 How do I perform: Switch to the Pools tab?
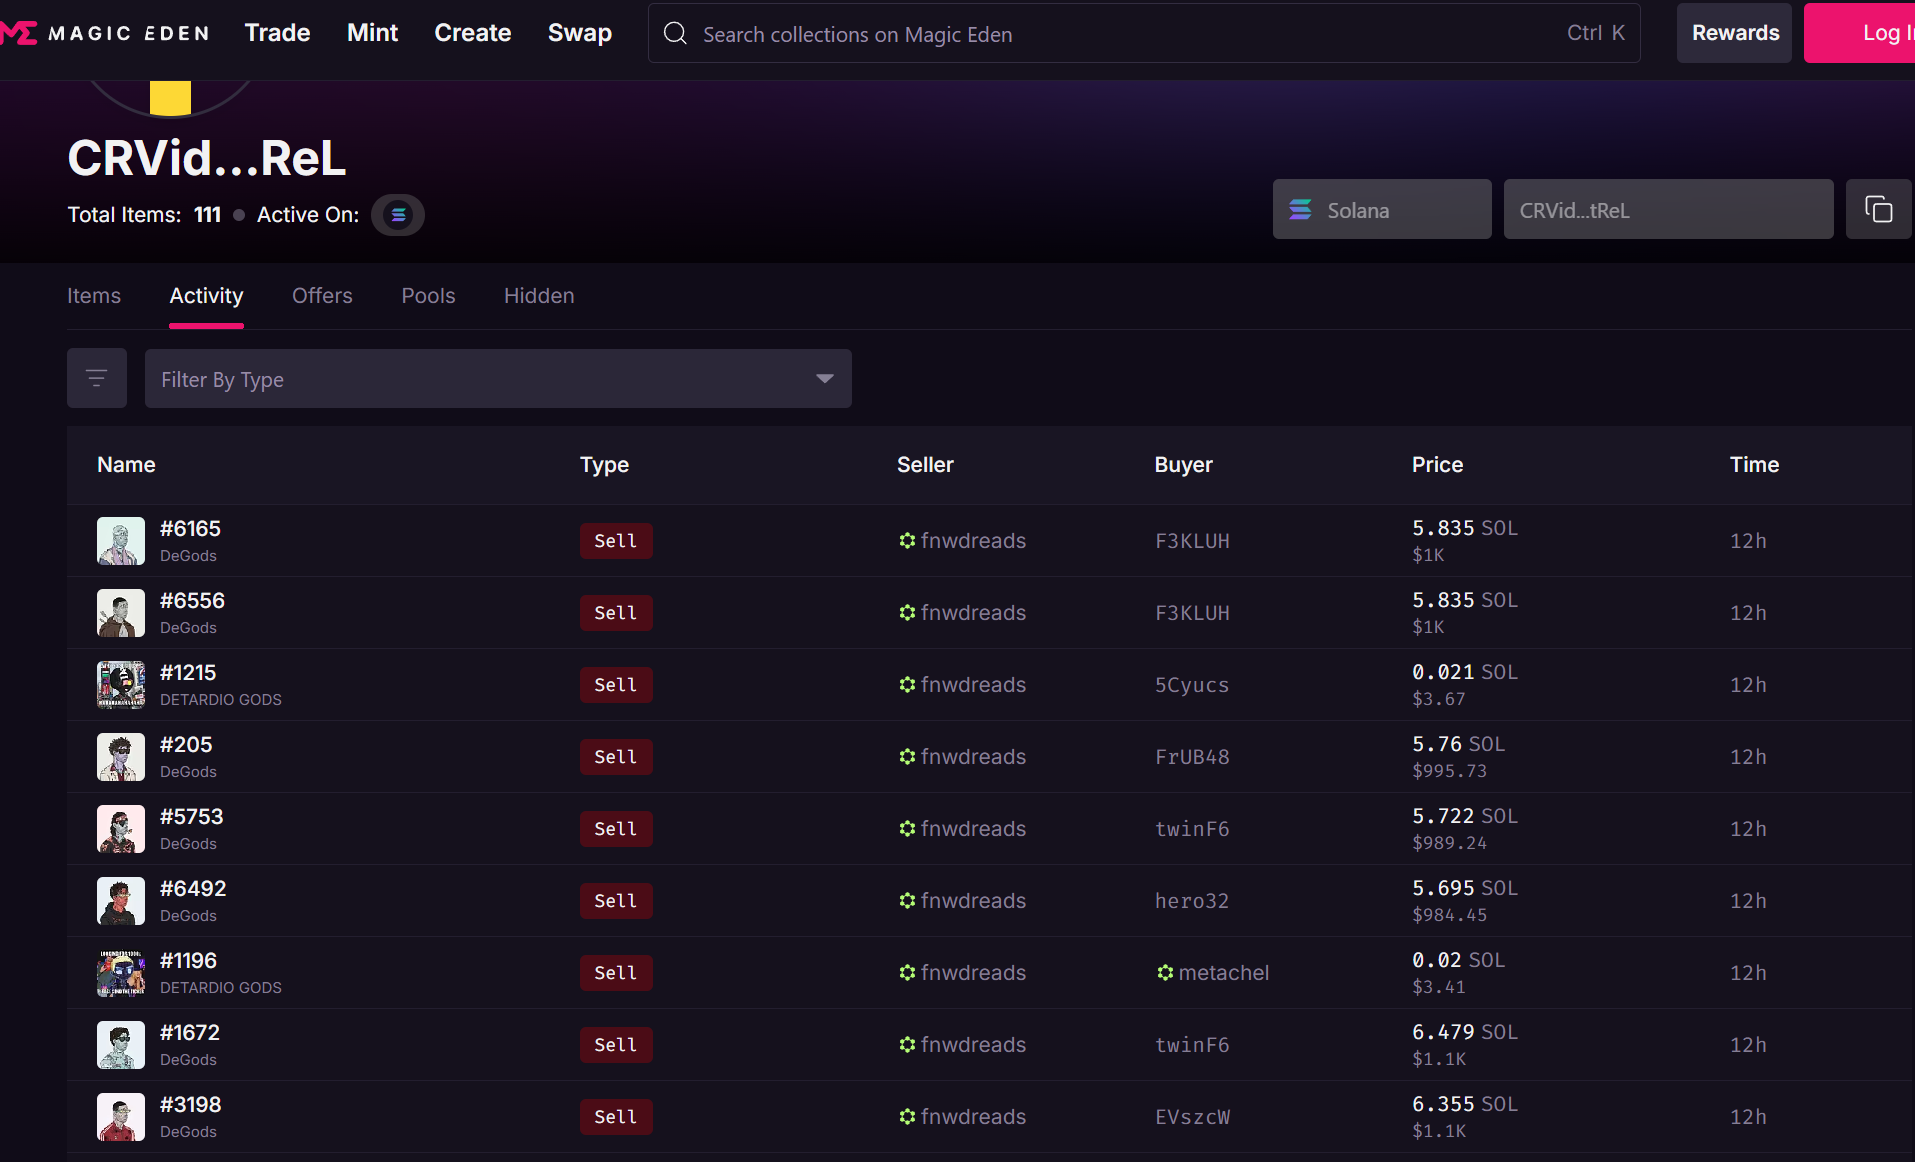[428, 296]
